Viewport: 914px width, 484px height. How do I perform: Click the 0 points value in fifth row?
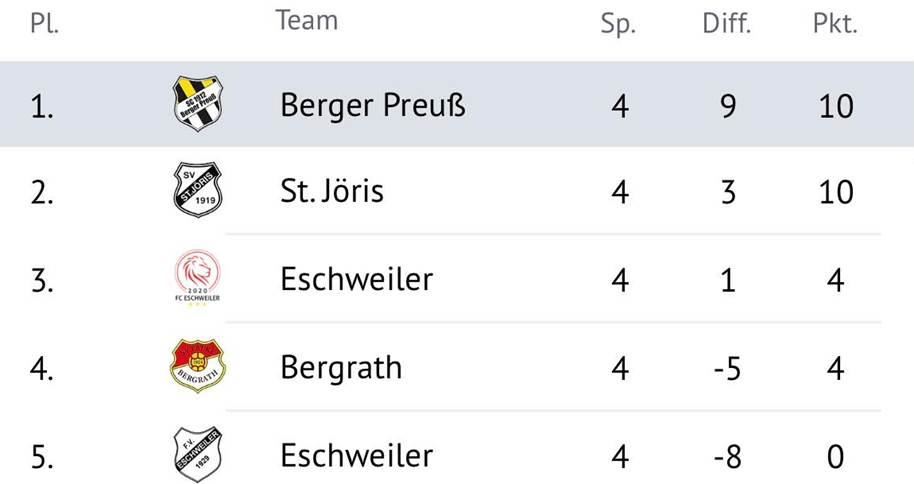pos(835,456)
